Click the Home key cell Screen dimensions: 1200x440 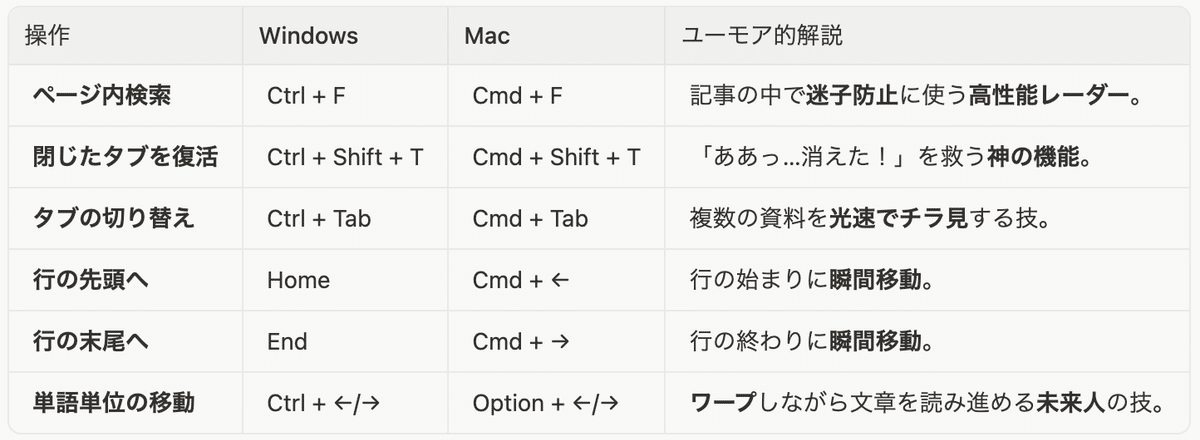pos(298,280)
